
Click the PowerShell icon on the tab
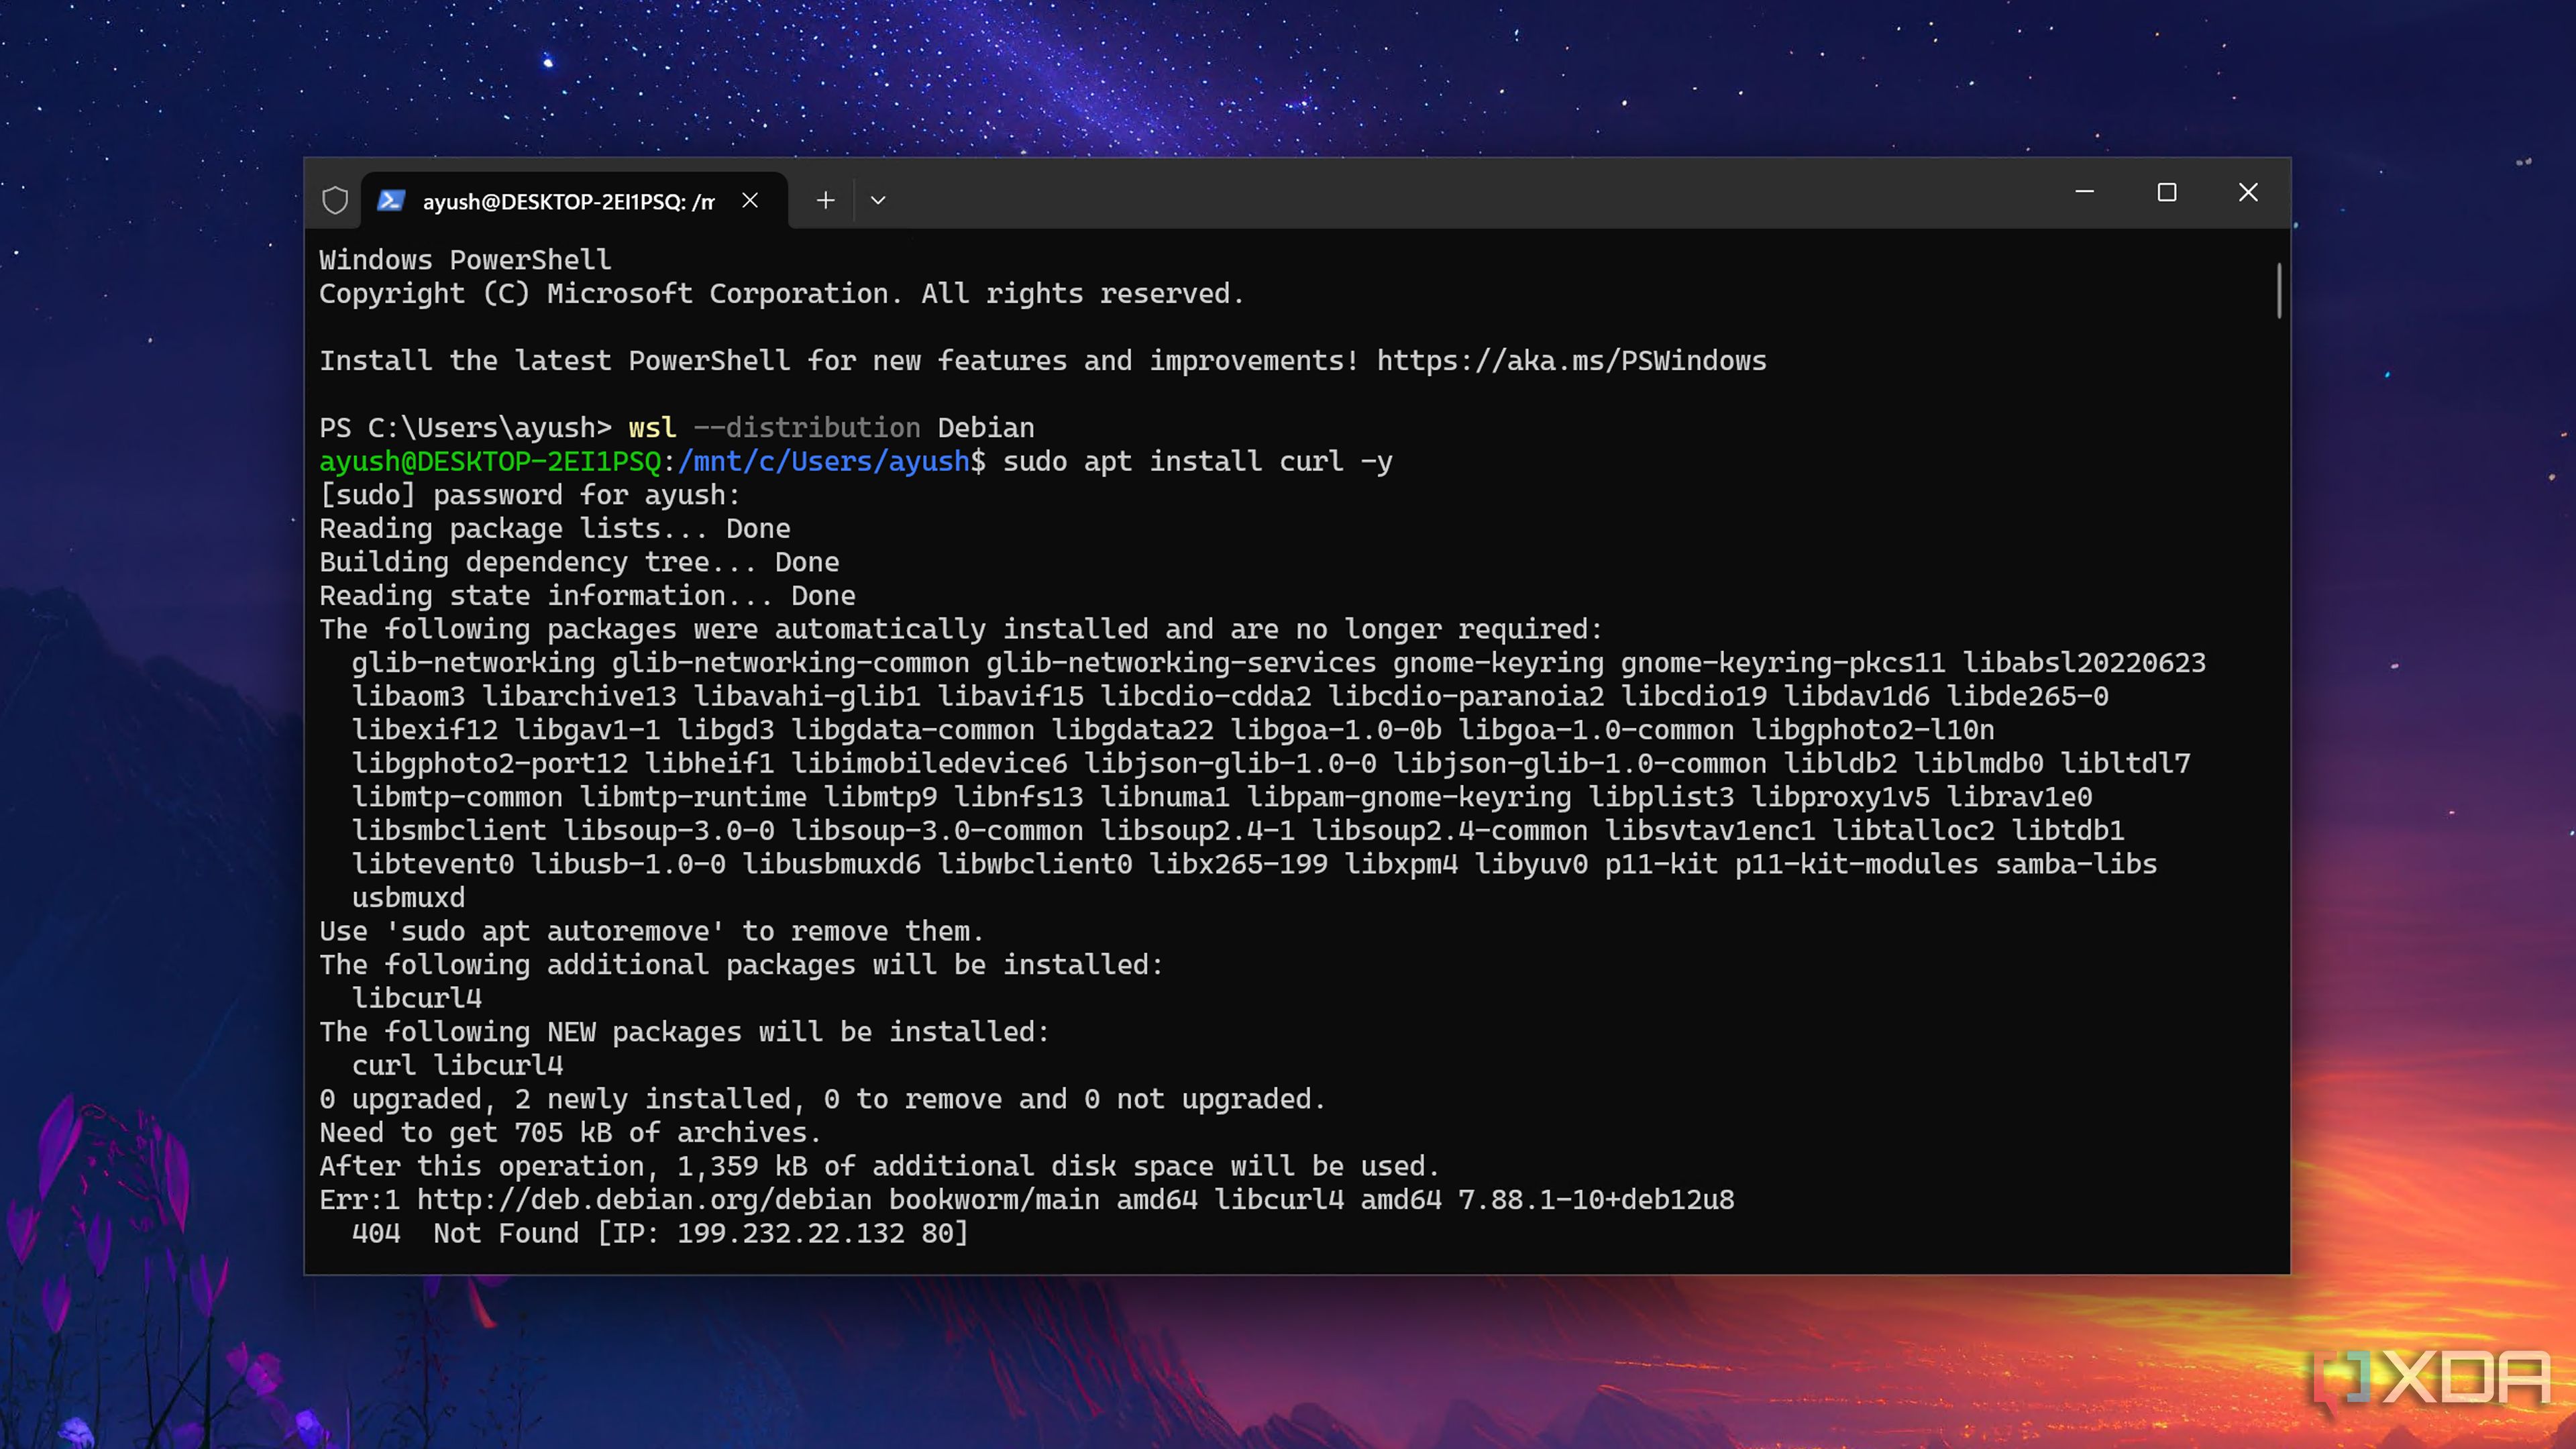391,200
